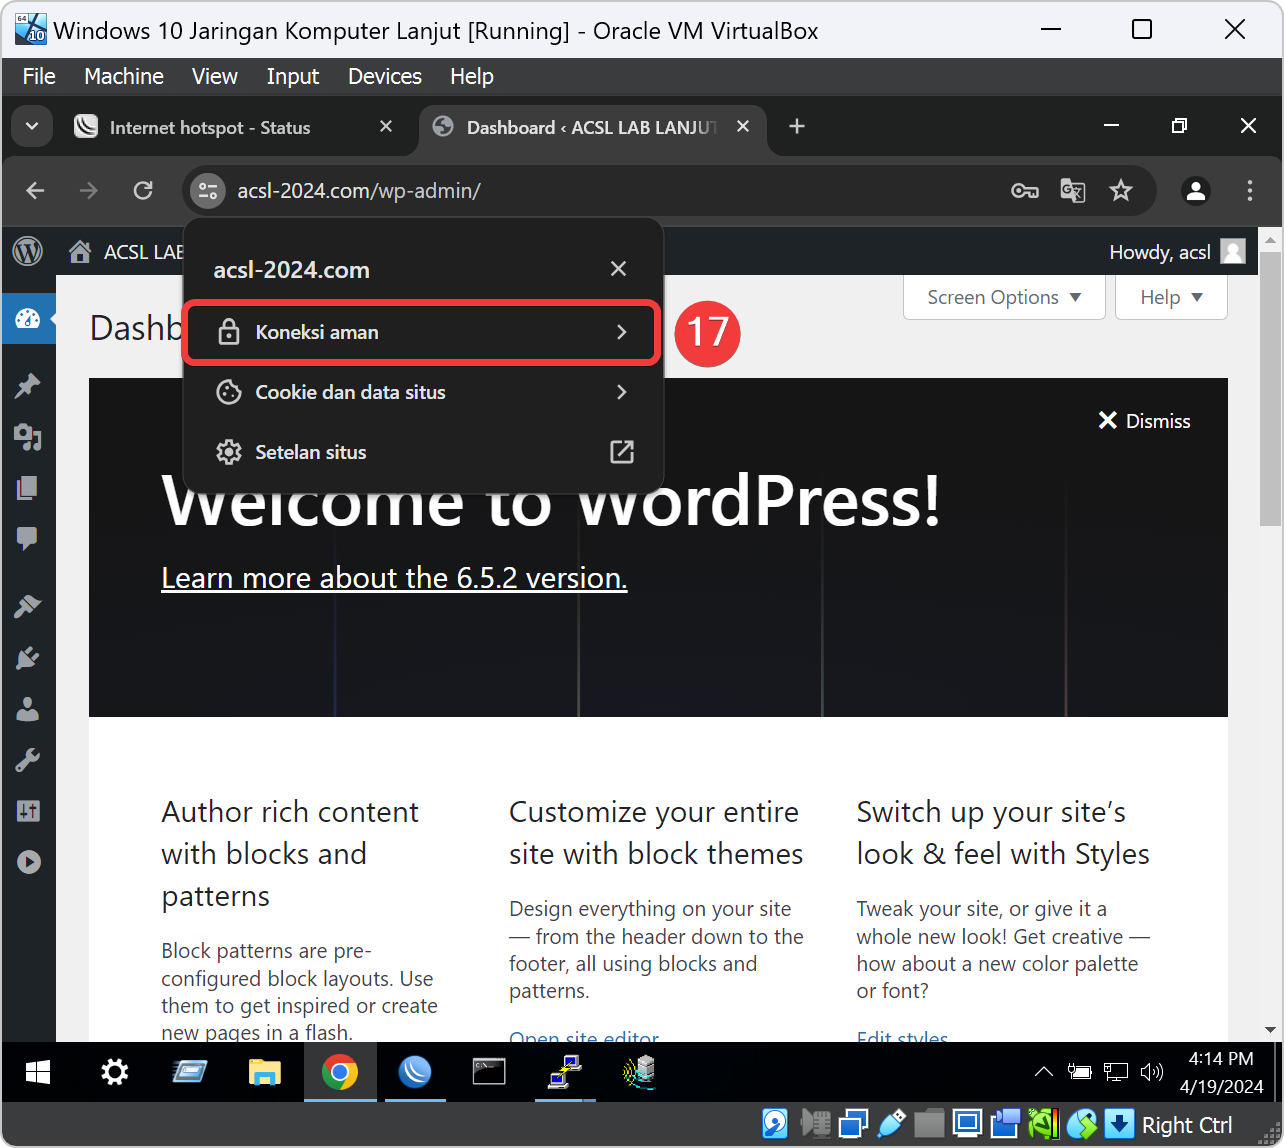The height and width of the screenshot is (1148, 1284).
Task: Click VirtualBox network adapters status icon
Action: coord(853,1124)
